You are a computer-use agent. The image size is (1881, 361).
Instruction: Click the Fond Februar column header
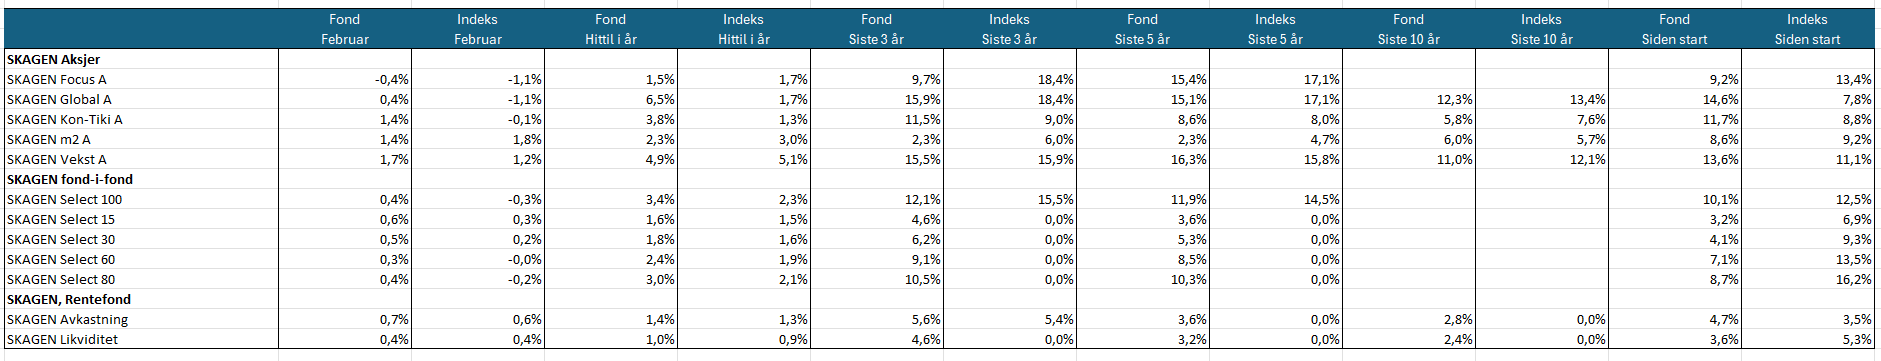tap(345, 29)
